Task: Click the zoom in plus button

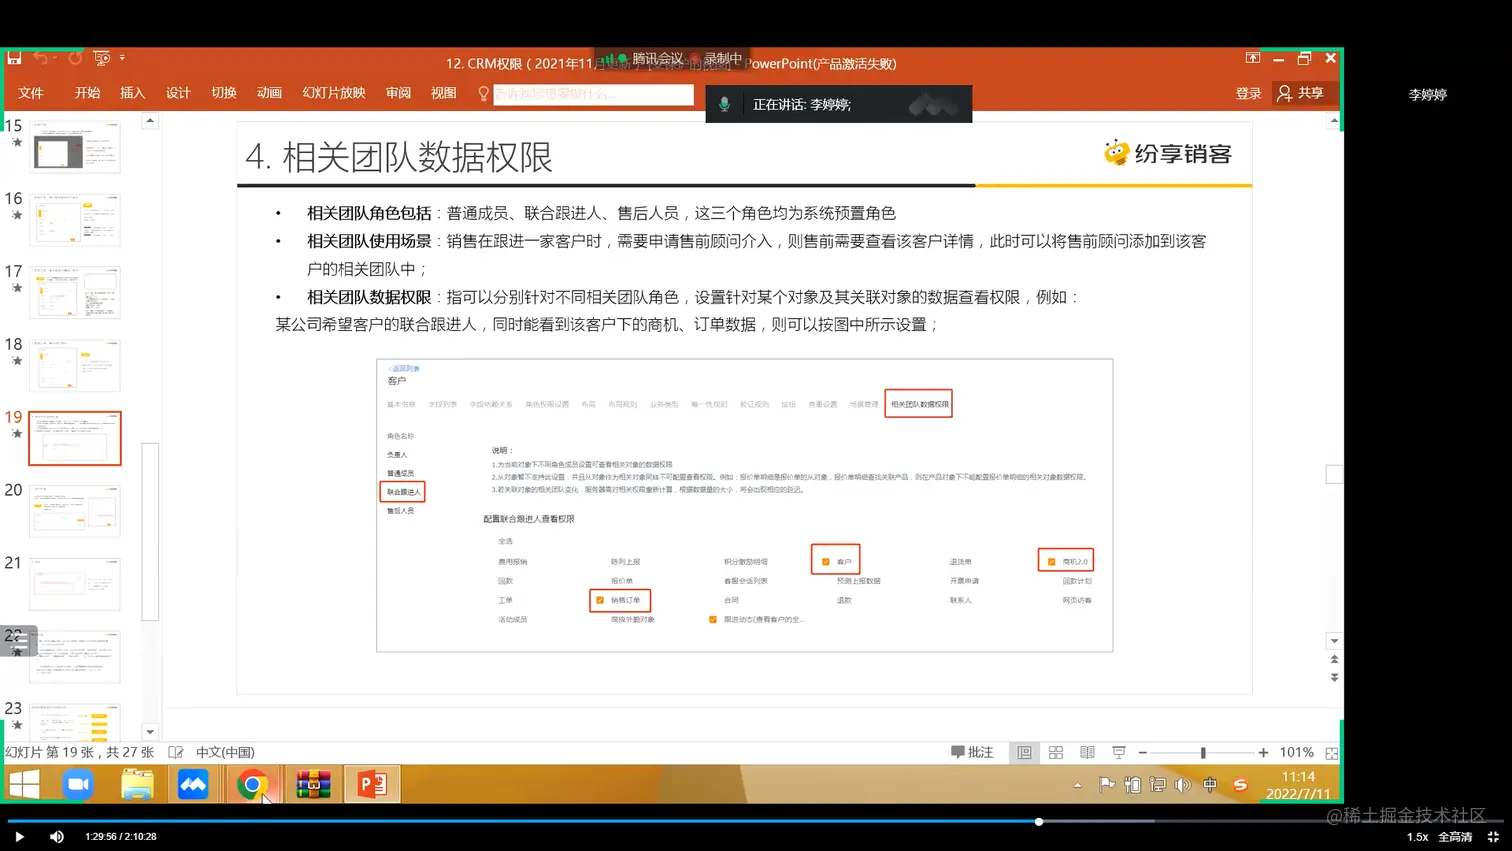Action: (1264, 753)
